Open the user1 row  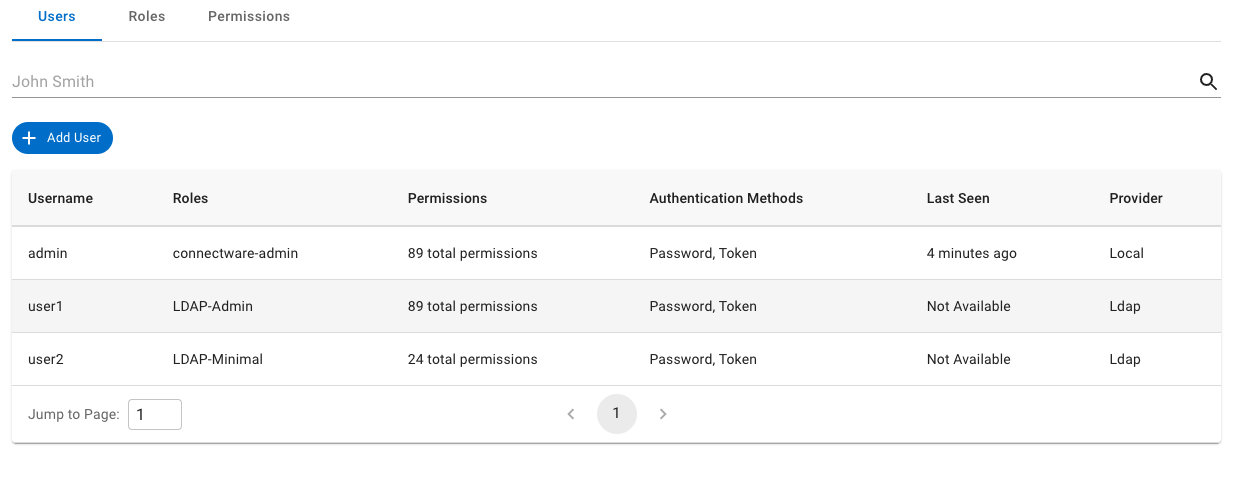[x=46, y=306]
